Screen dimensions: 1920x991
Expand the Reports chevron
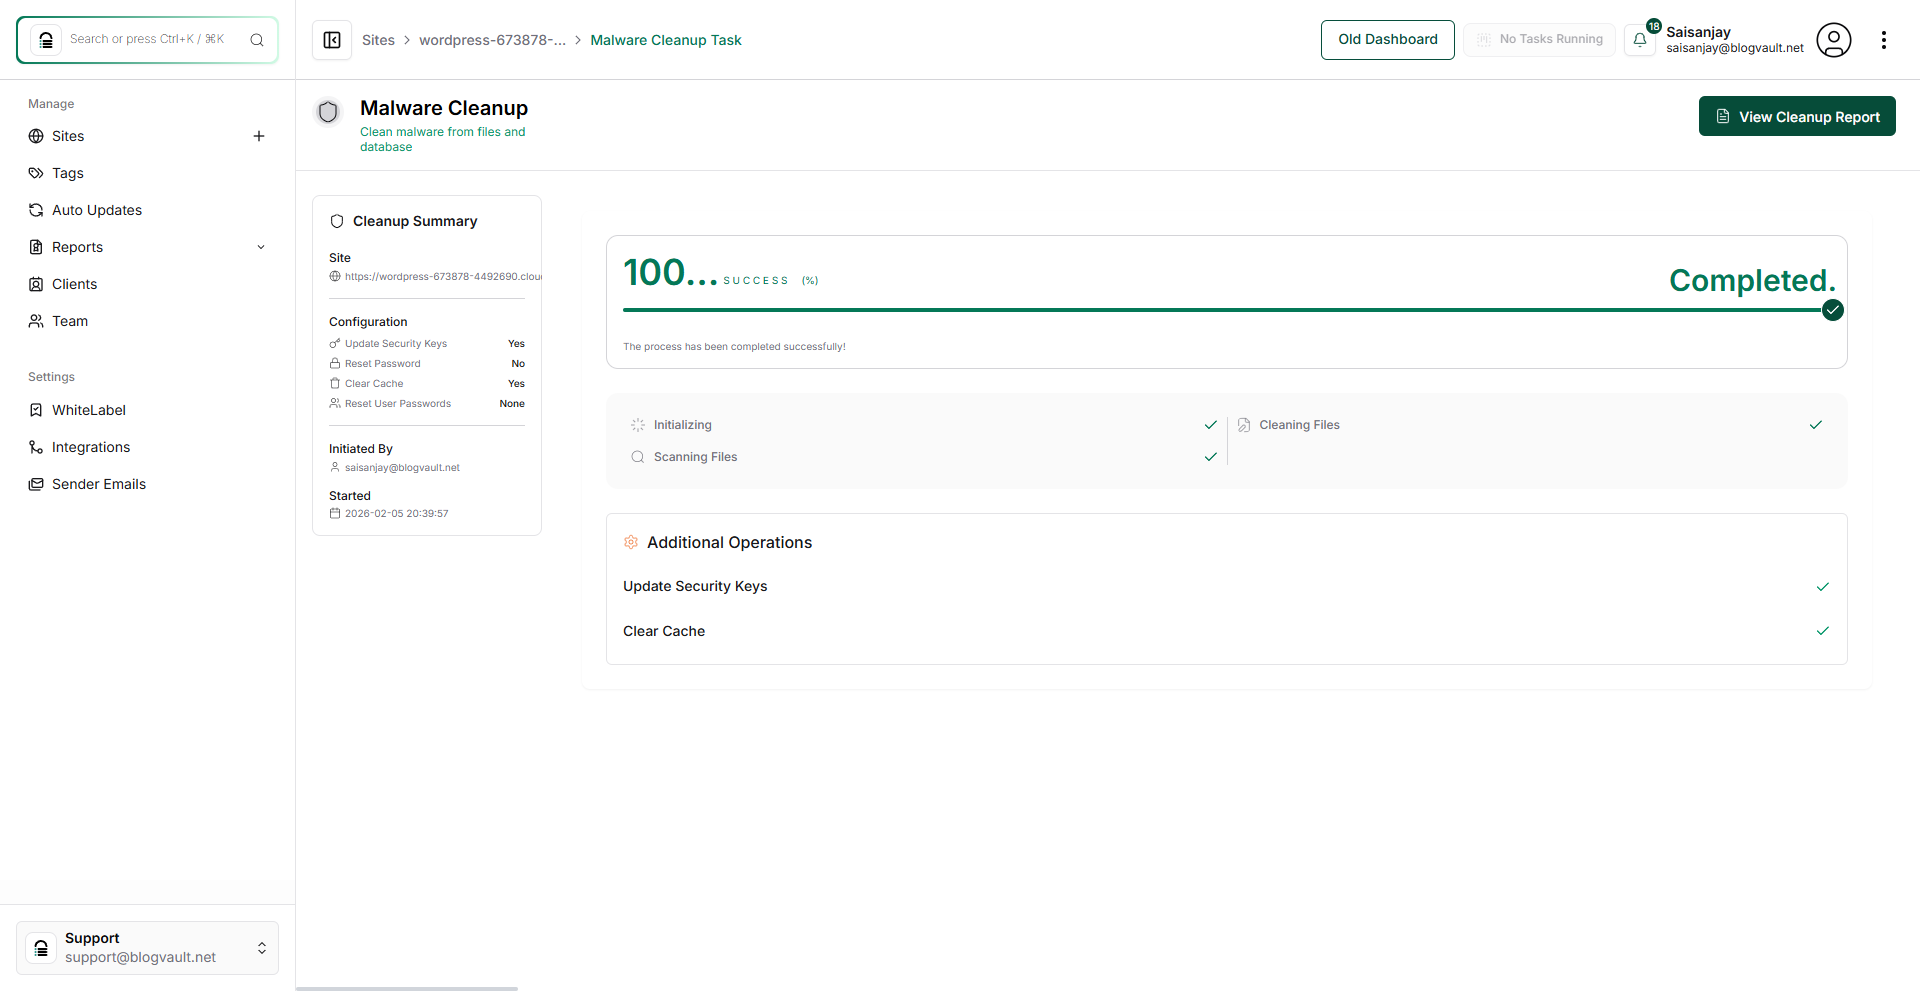[261, 247]
